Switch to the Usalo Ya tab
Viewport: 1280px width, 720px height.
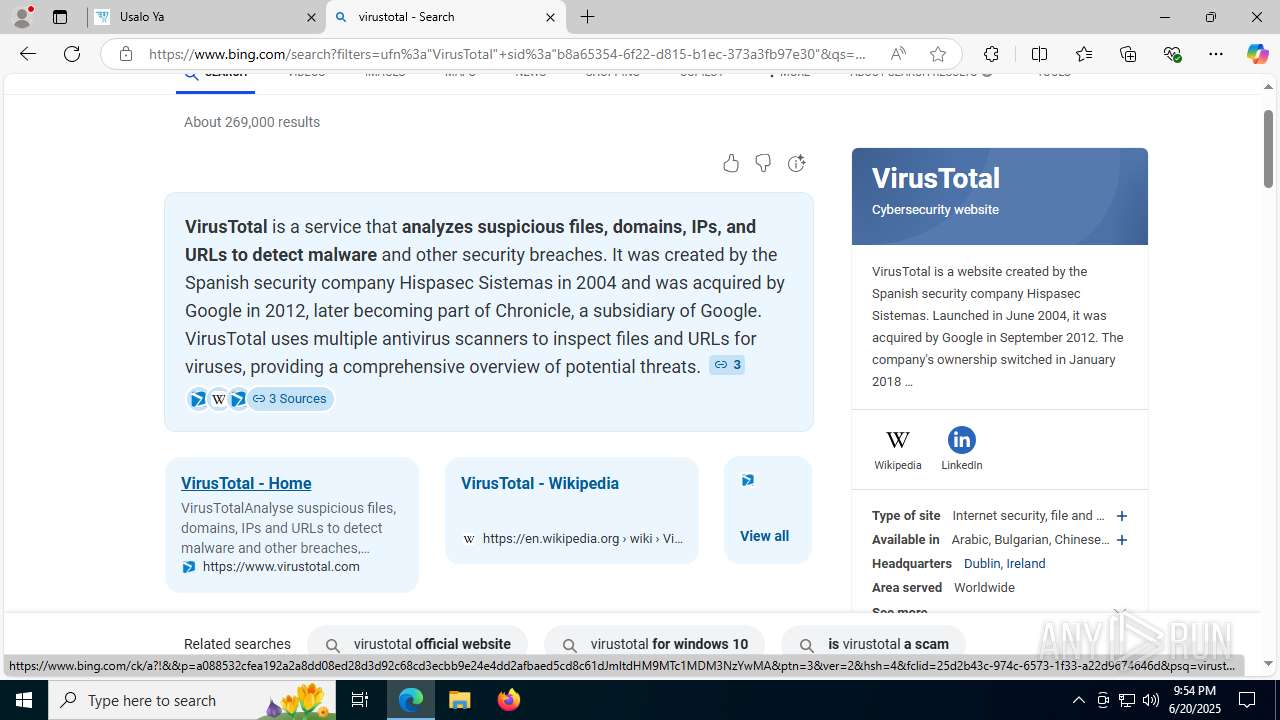pyautogui.click(x=207, y=17)
